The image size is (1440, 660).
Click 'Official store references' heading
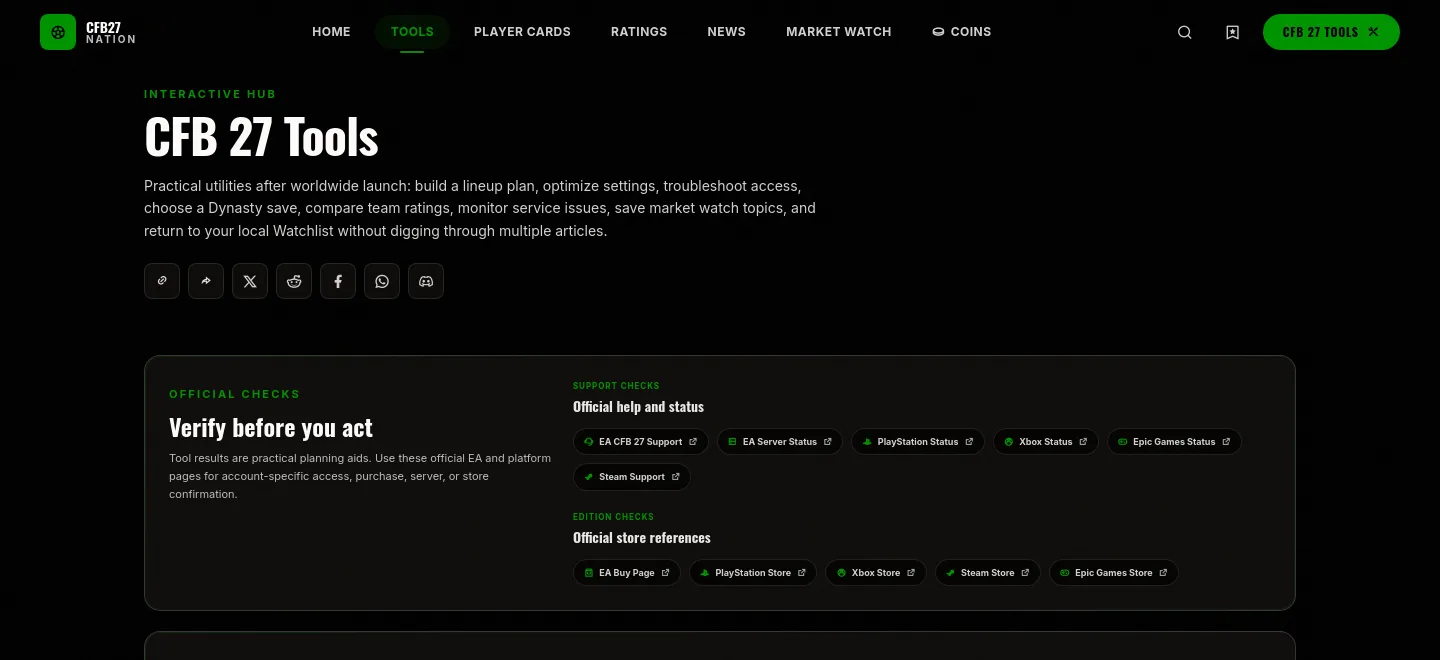642,538
